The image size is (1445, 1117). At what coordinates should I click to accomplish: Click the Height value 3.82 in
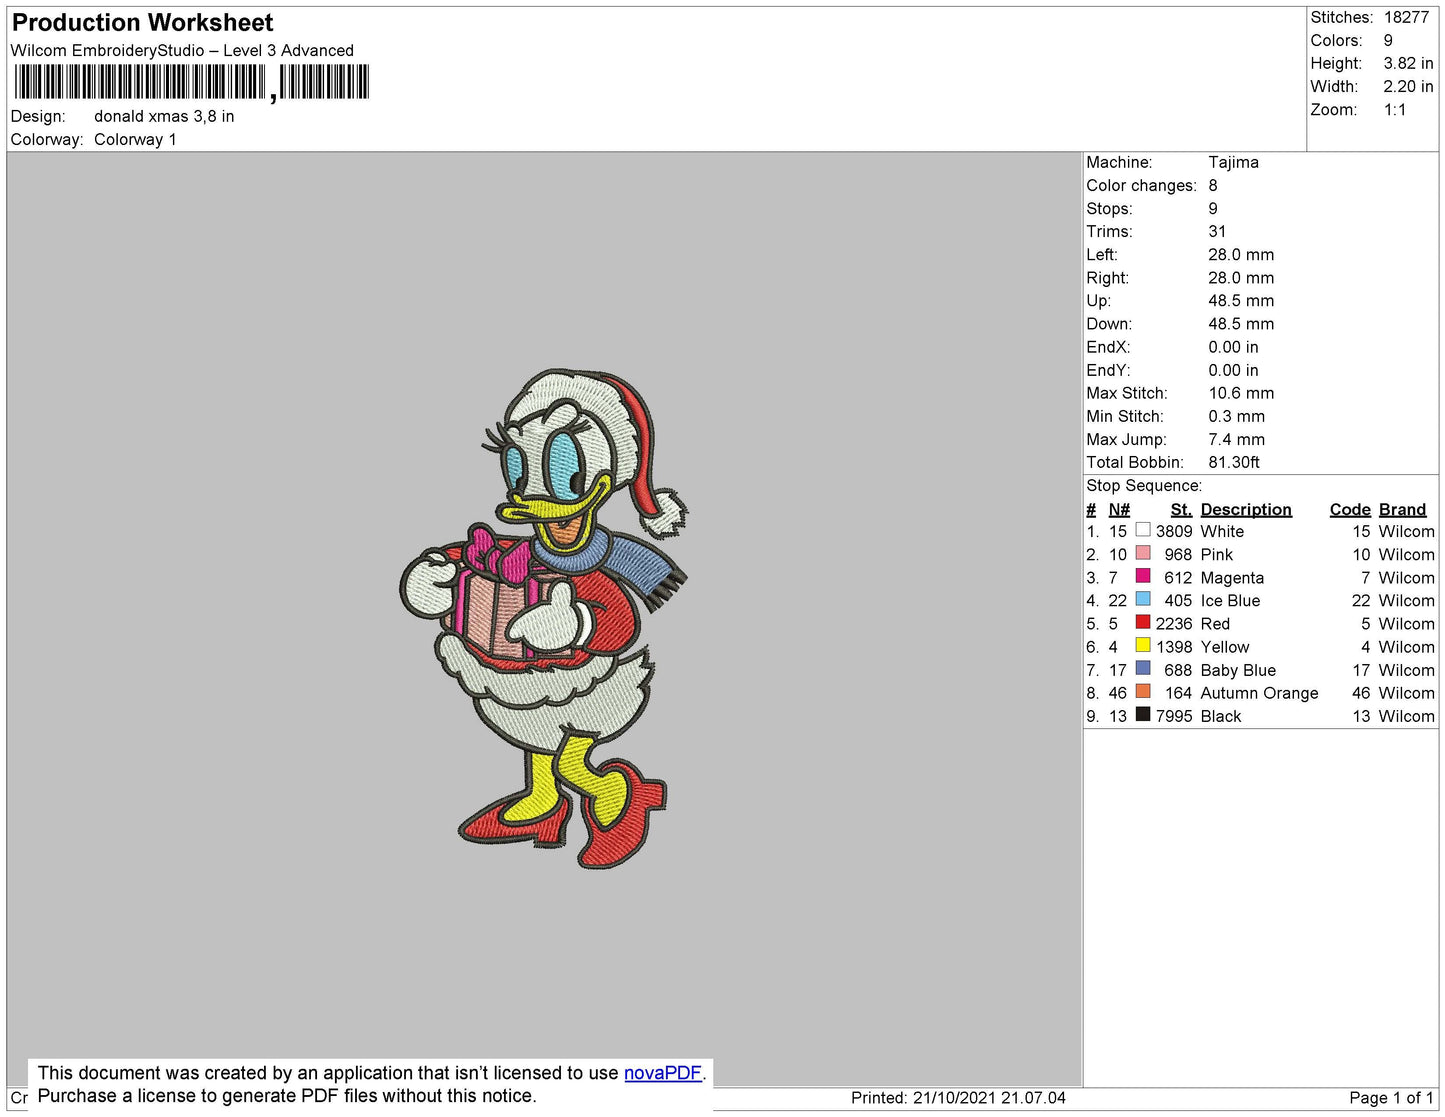point(1408,64)
